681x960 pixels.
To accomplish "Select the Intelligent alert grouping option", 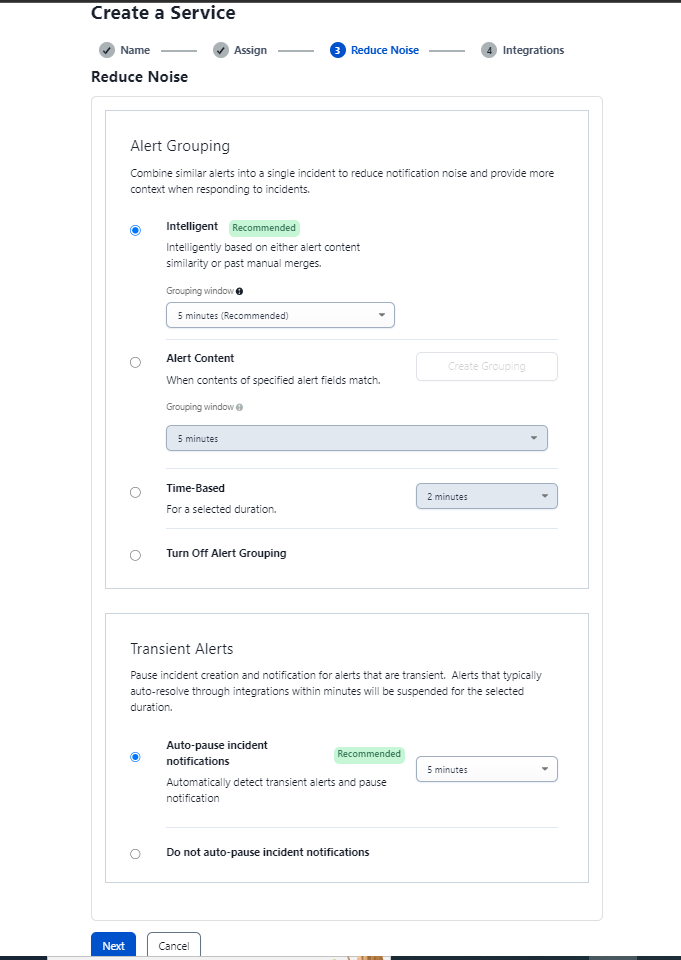I will [136, 230].
